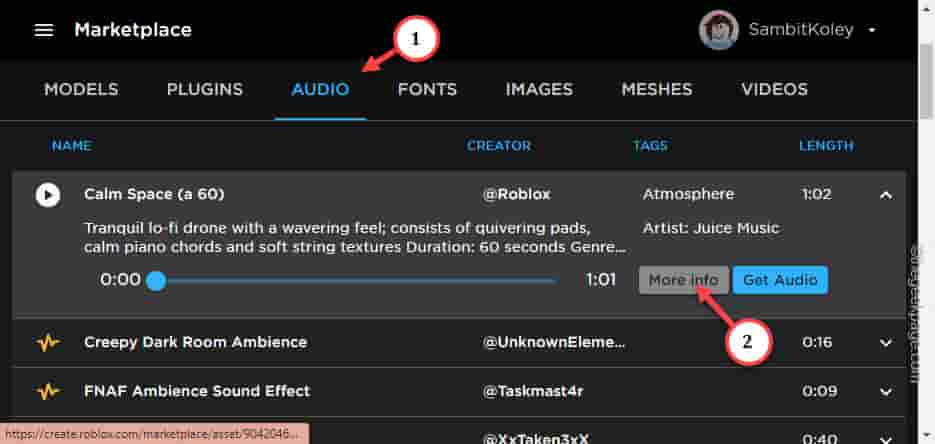Click waveform icon beside FNAF Ambience Sound Effect

click(48, 392)
